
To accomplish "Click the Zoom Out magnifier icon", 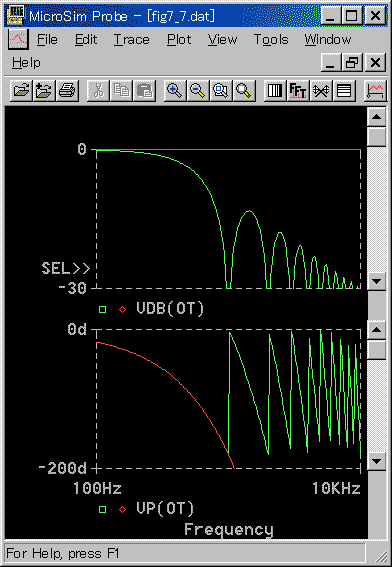I will (198, 90).
